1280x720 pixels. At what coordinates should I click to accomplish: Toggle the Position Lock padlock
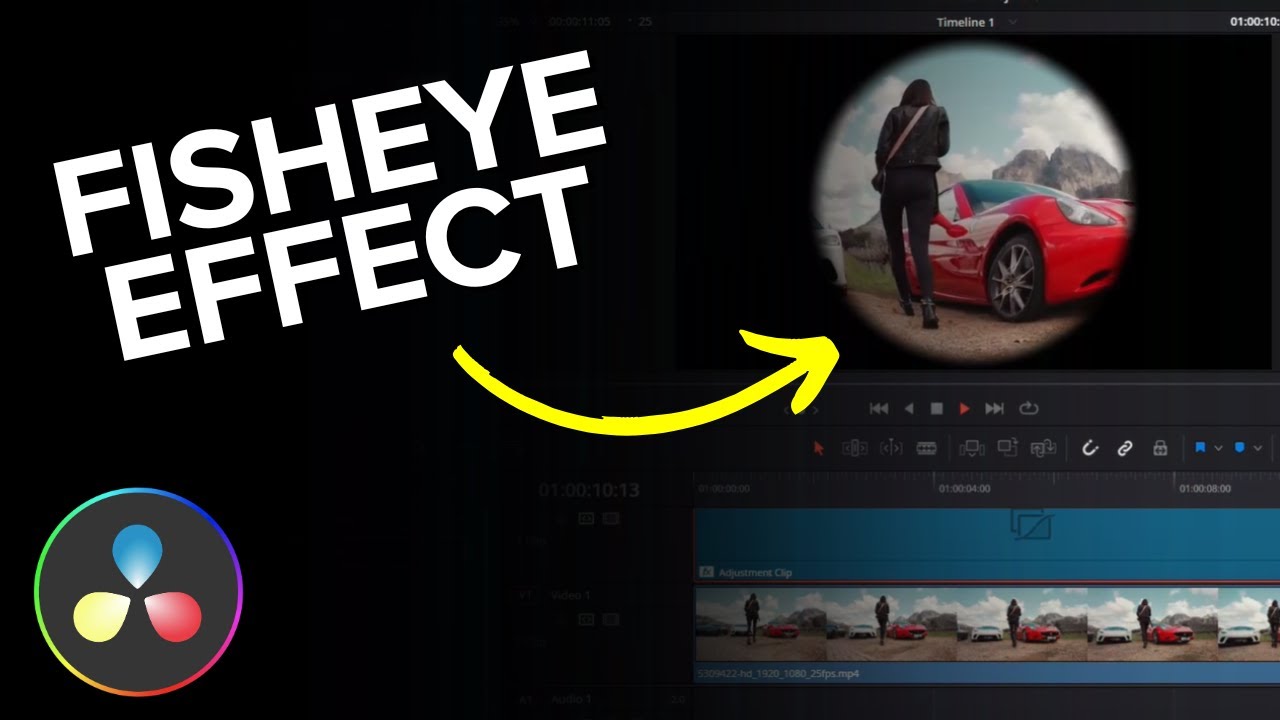(x=1160, y=449)
